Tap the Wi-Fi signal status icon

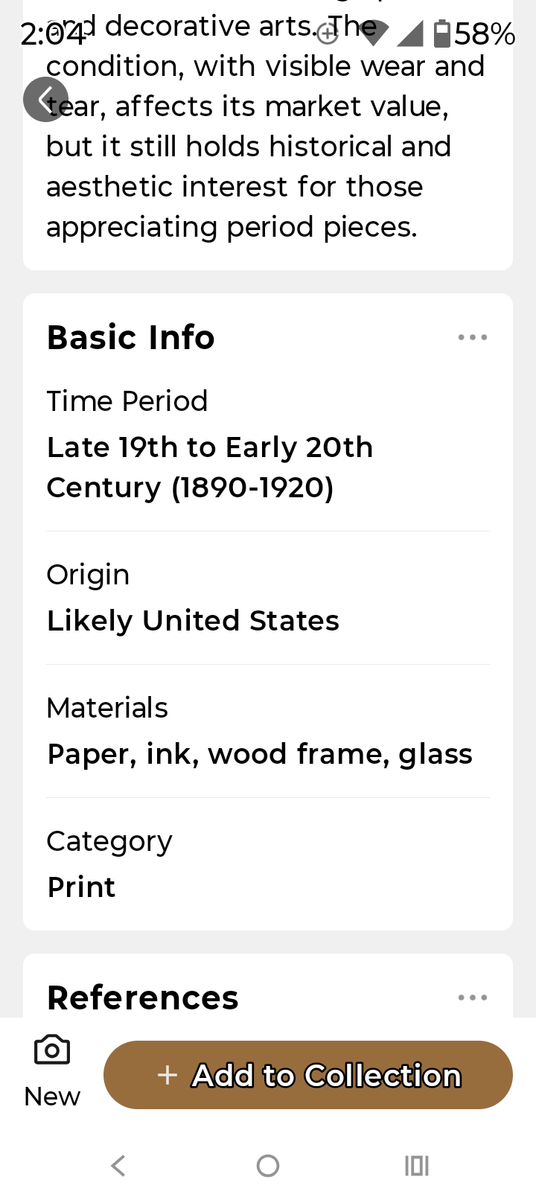pos(373,36)
